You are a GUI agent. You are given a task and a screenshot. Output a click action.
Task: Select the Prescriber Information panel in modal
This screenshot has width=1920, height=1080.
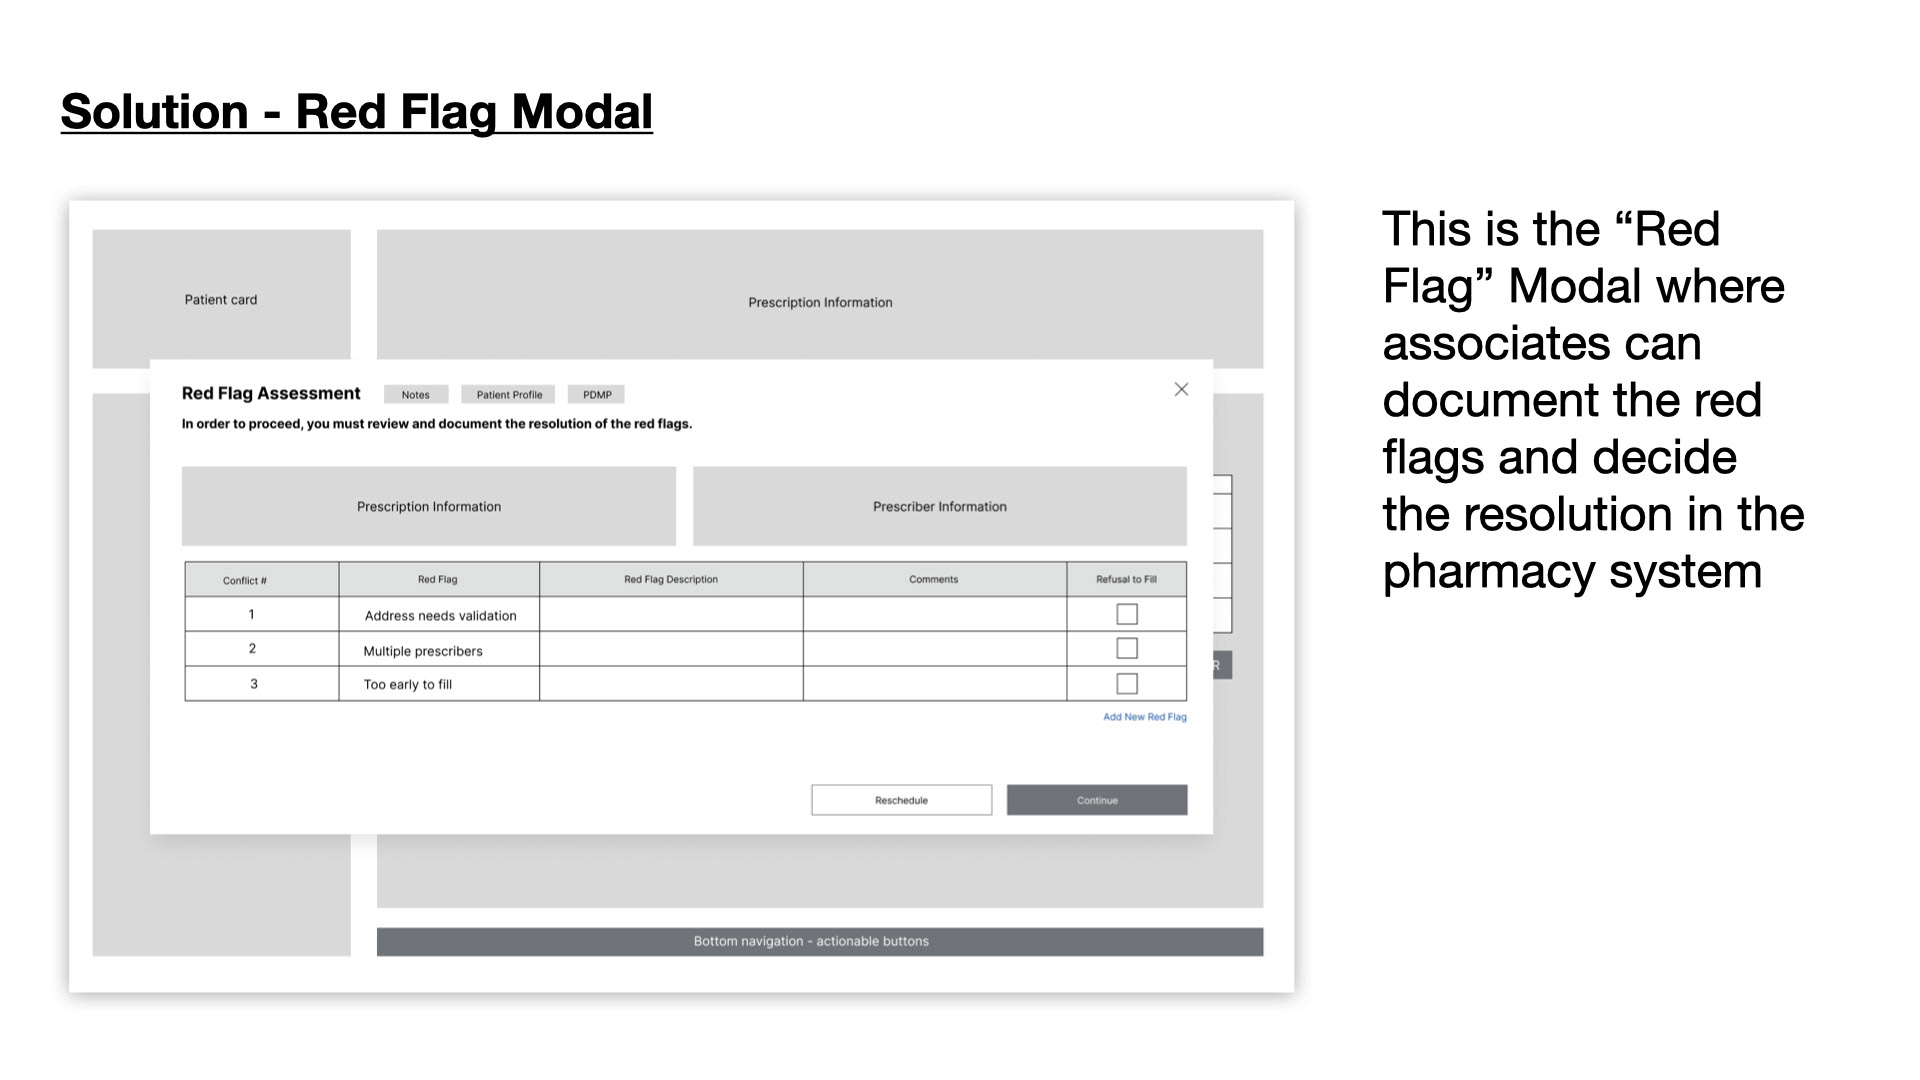point(939,506)
